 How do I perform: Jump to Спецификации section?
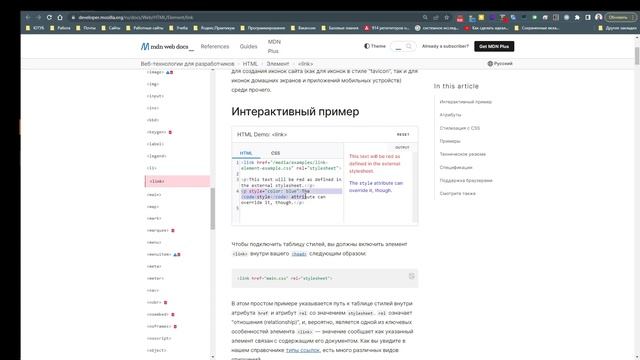coord(456,167)
